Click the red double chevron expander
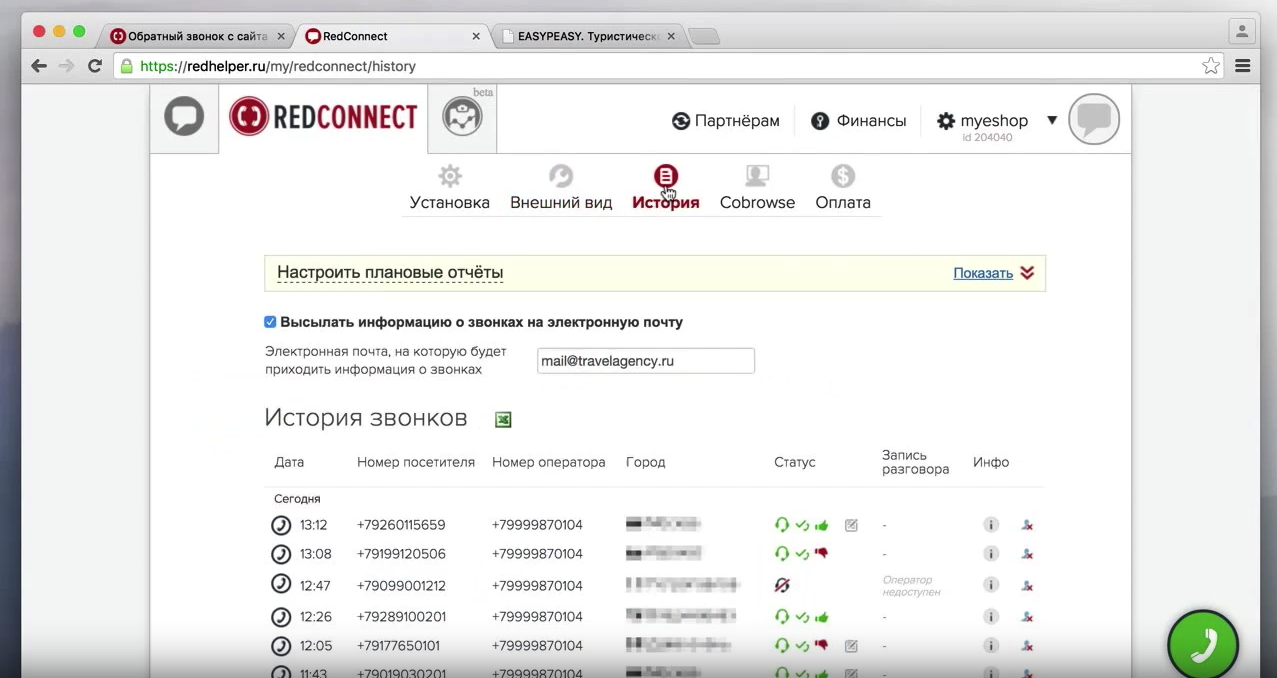This screenshot has width=1277, height=678. [x=1027, y=273]
